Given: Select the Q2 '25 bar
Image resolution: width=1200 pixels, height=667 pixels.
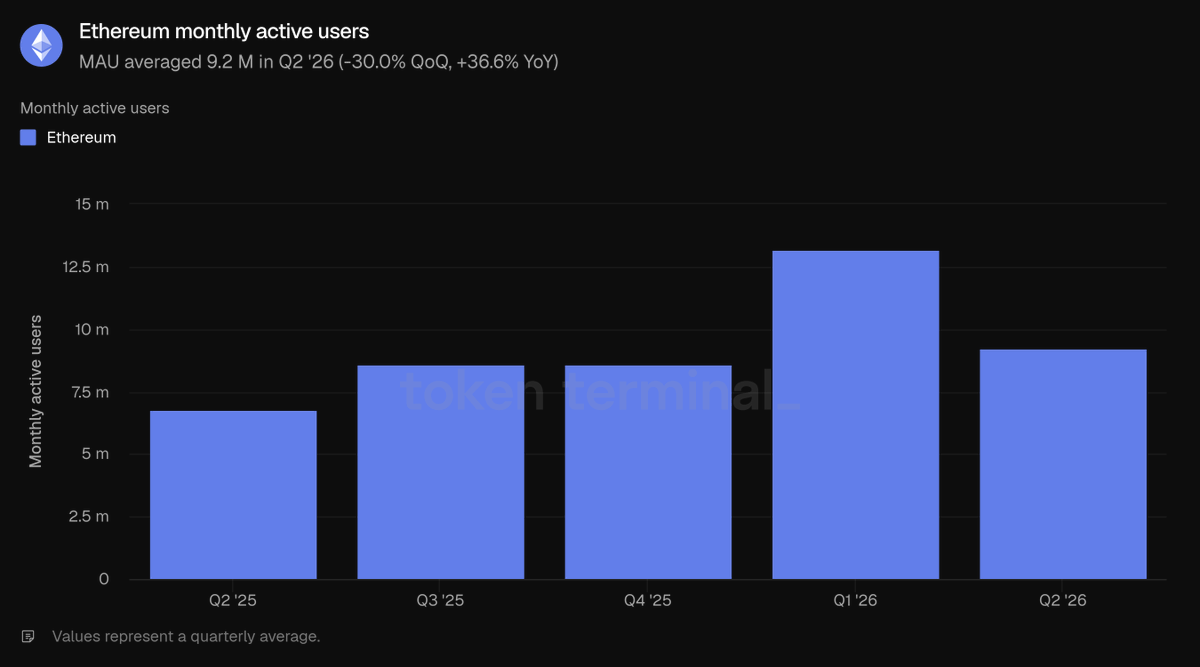Looking at the screenshot, I should pyautogui.click(x=233, y=495).
